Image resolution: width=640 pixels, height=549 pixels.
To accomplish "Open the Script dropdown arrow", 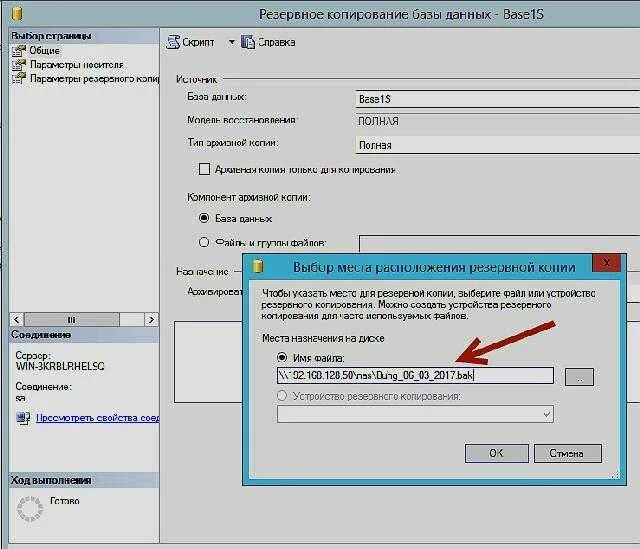I will point(231,42).
